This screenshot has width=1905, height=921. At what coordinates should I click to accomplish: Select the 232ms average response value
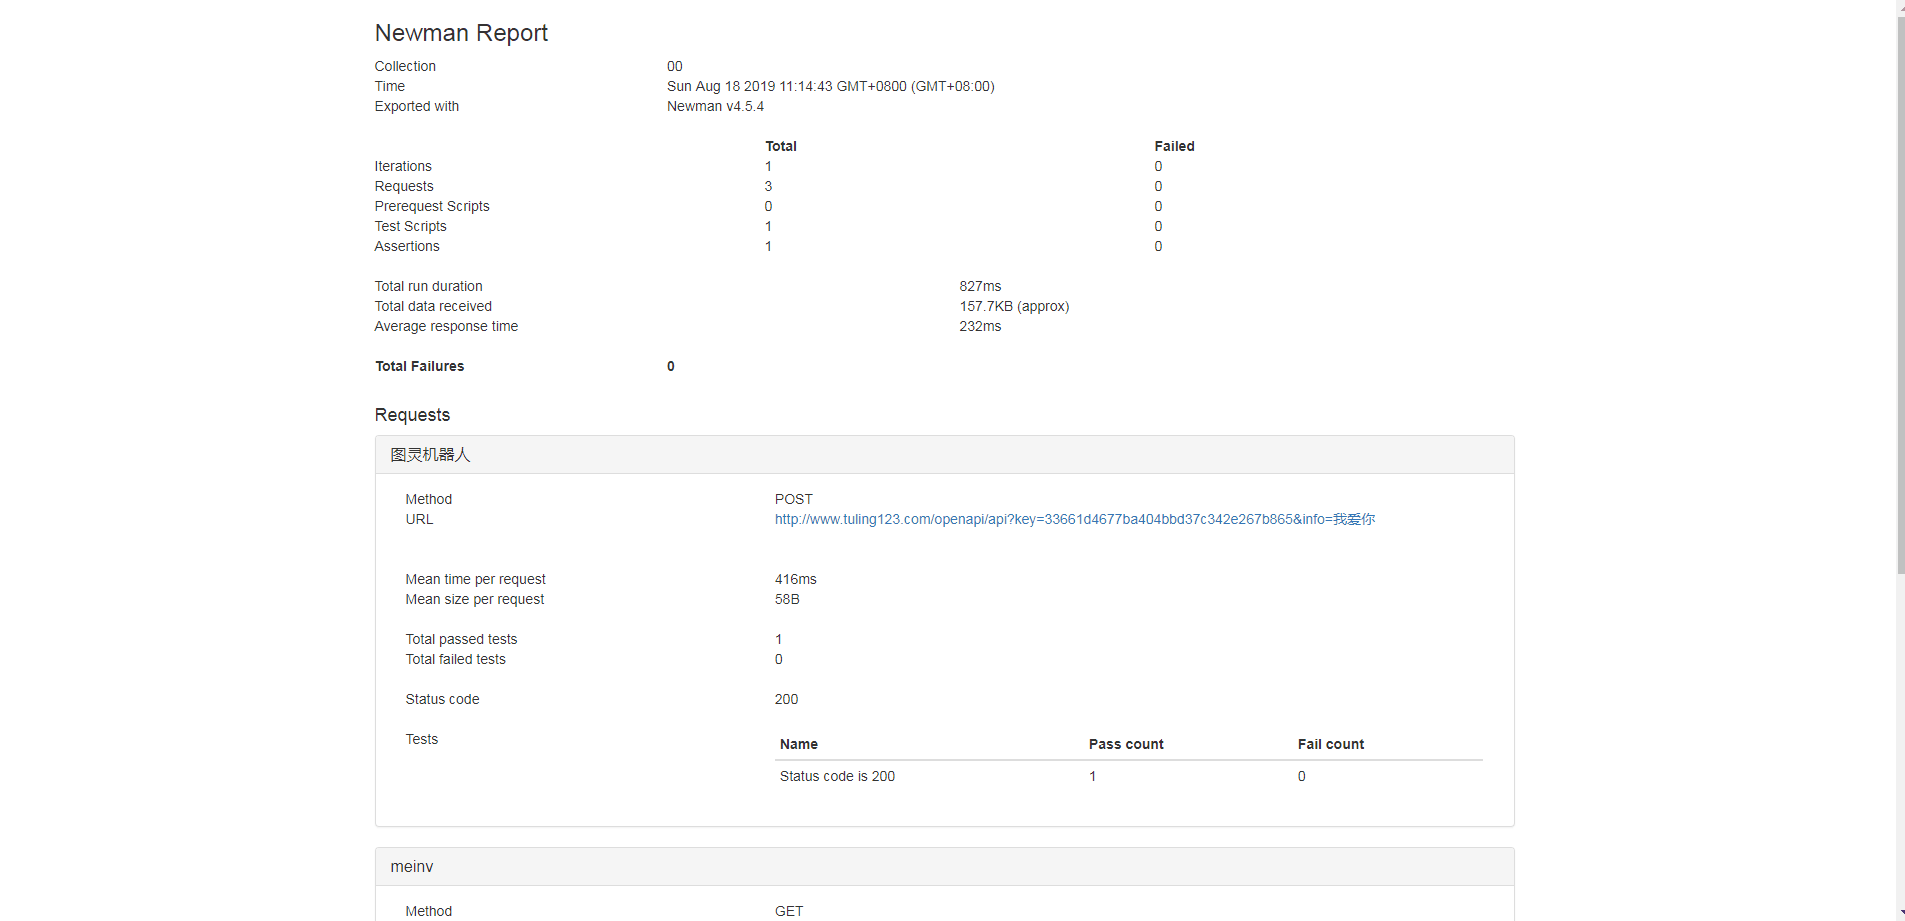[980, 326]
